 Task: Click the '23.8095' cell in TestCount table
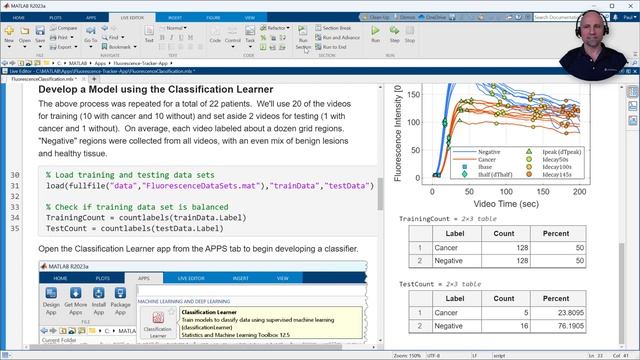tap(558, 313)
